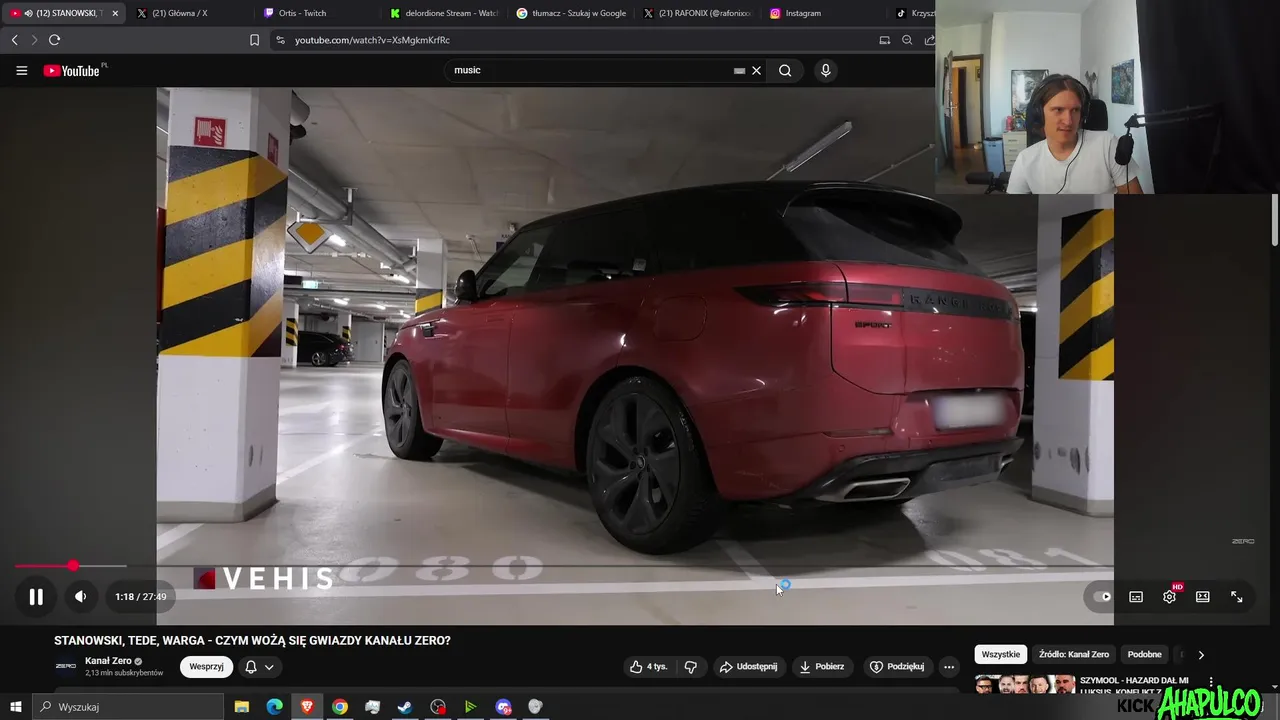
Task: Click 'Podziękuj' thanks button
Action: pos(897,667)
